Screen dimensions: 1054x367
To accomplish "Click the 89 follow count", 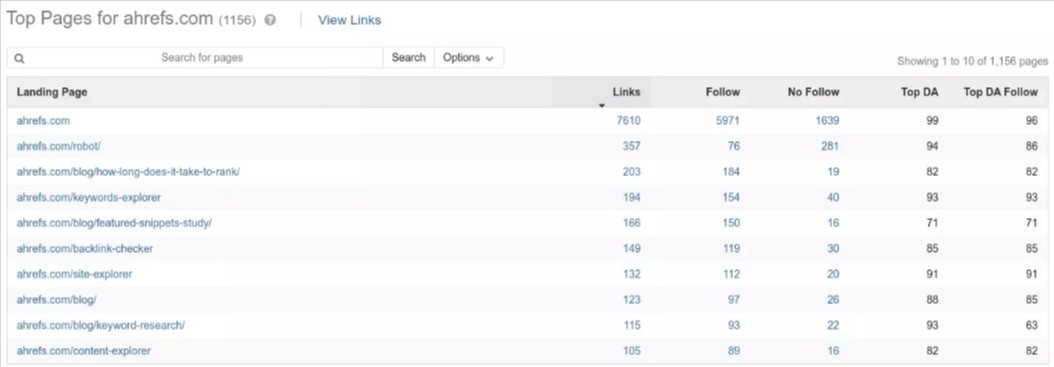I will (733, 351).
